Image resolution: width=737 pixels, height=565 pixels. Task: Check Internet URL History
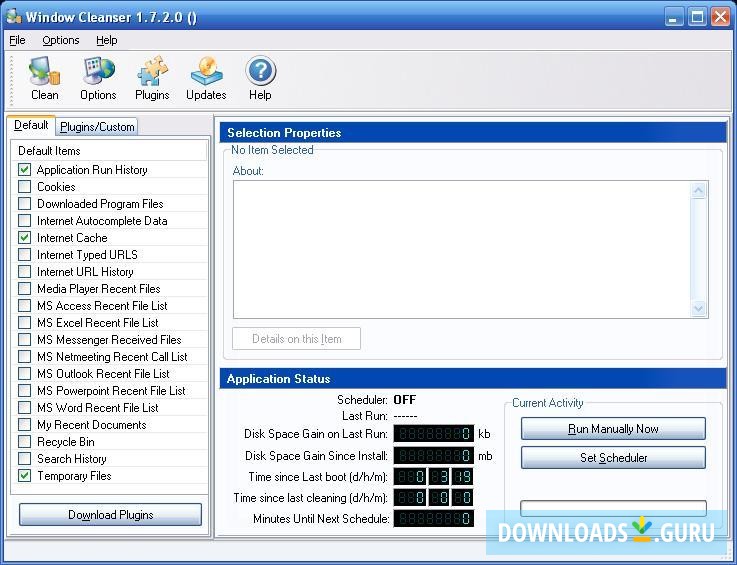coord(24,272)
